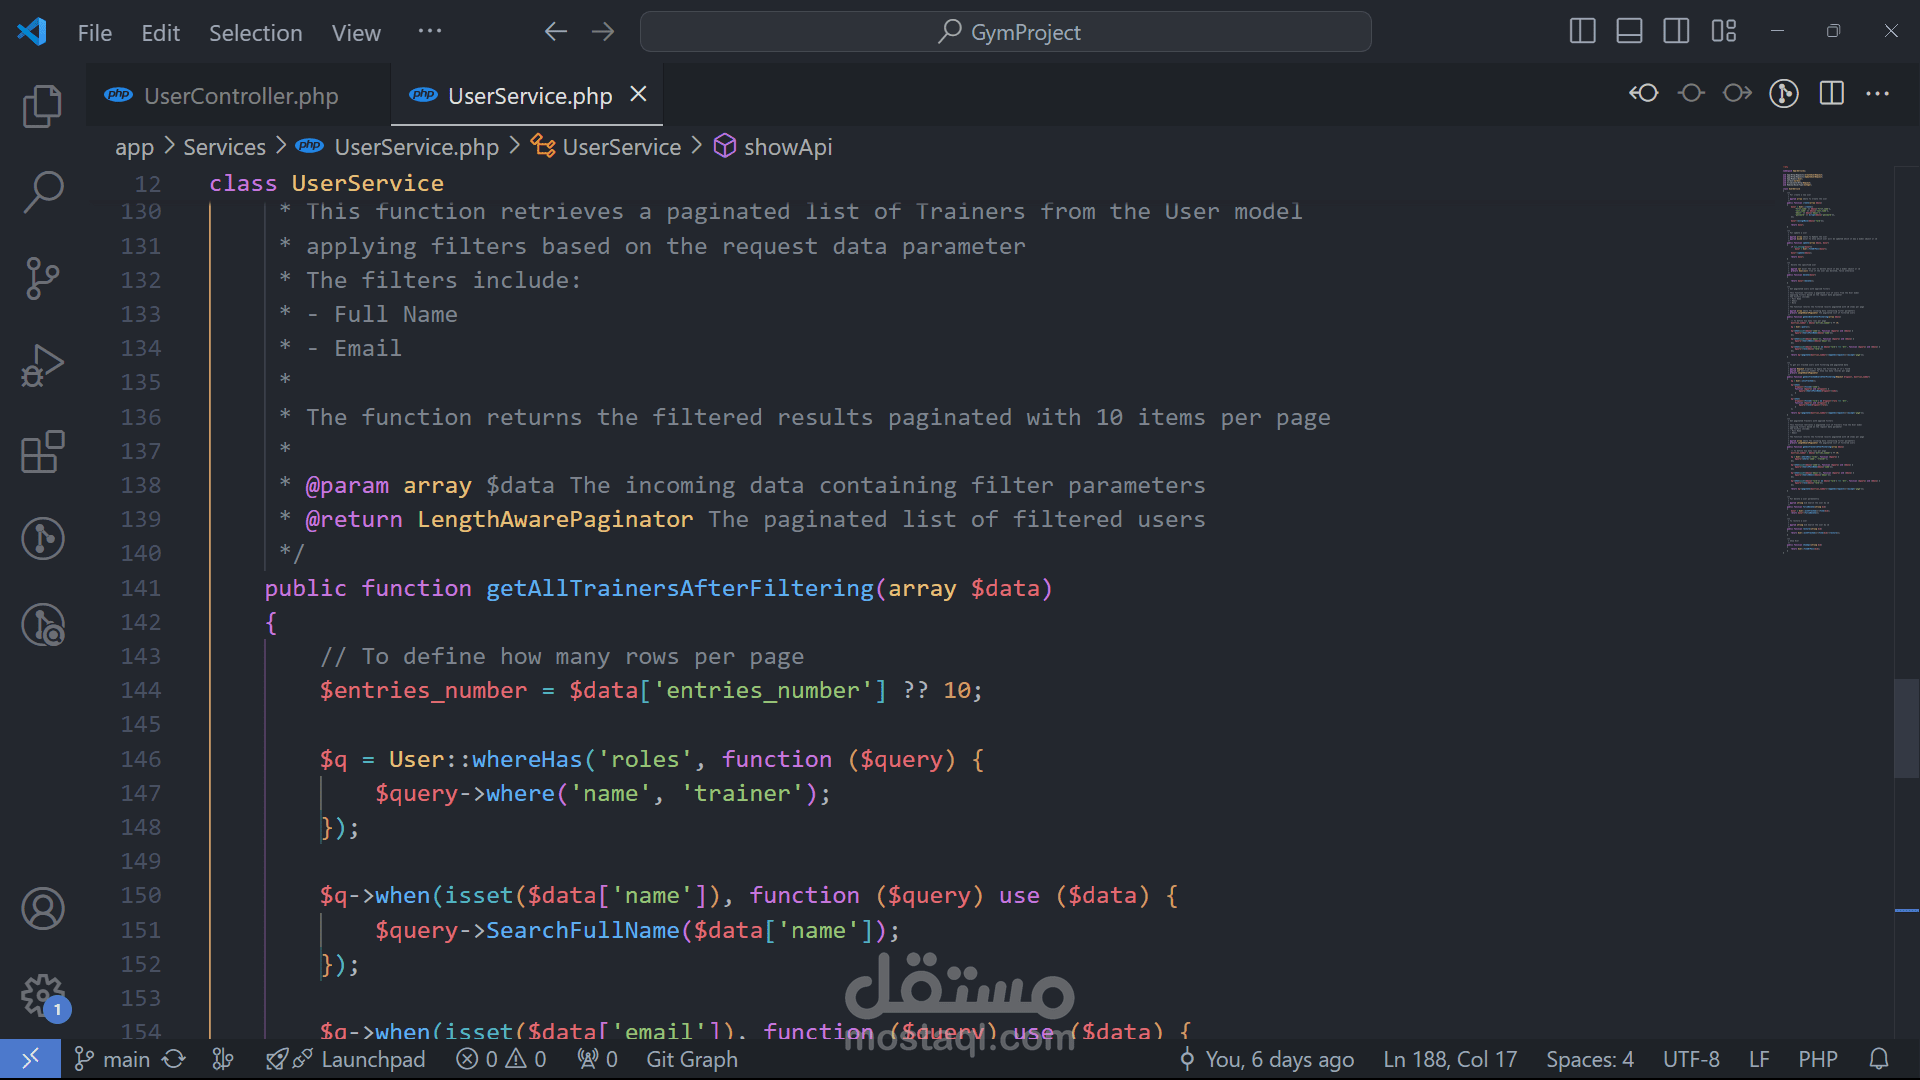Open the Explorer view in activity bar
The width and height of the screenshot is (1920, 1080).
42,106
